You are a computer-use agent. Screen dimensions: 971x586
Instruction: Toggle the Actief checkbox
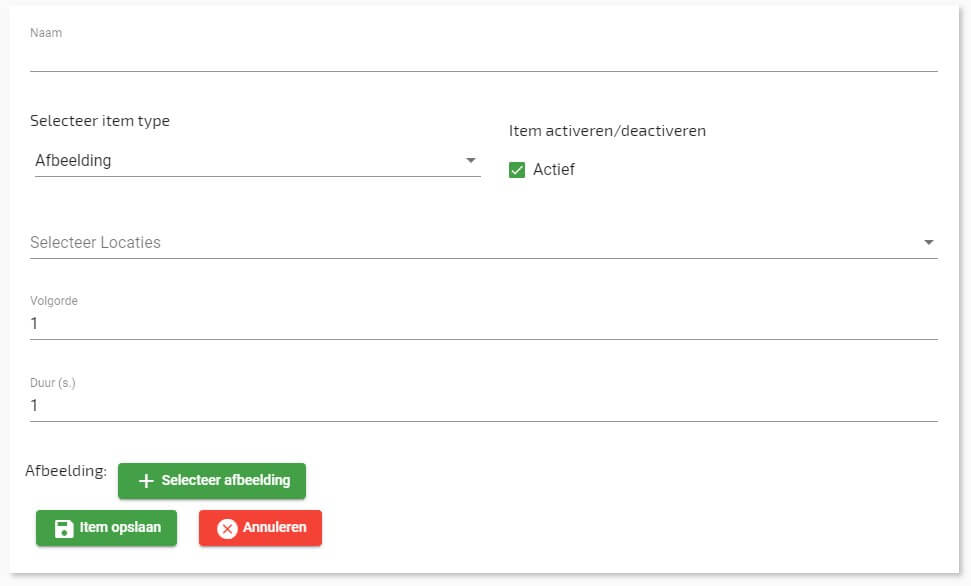517,170
